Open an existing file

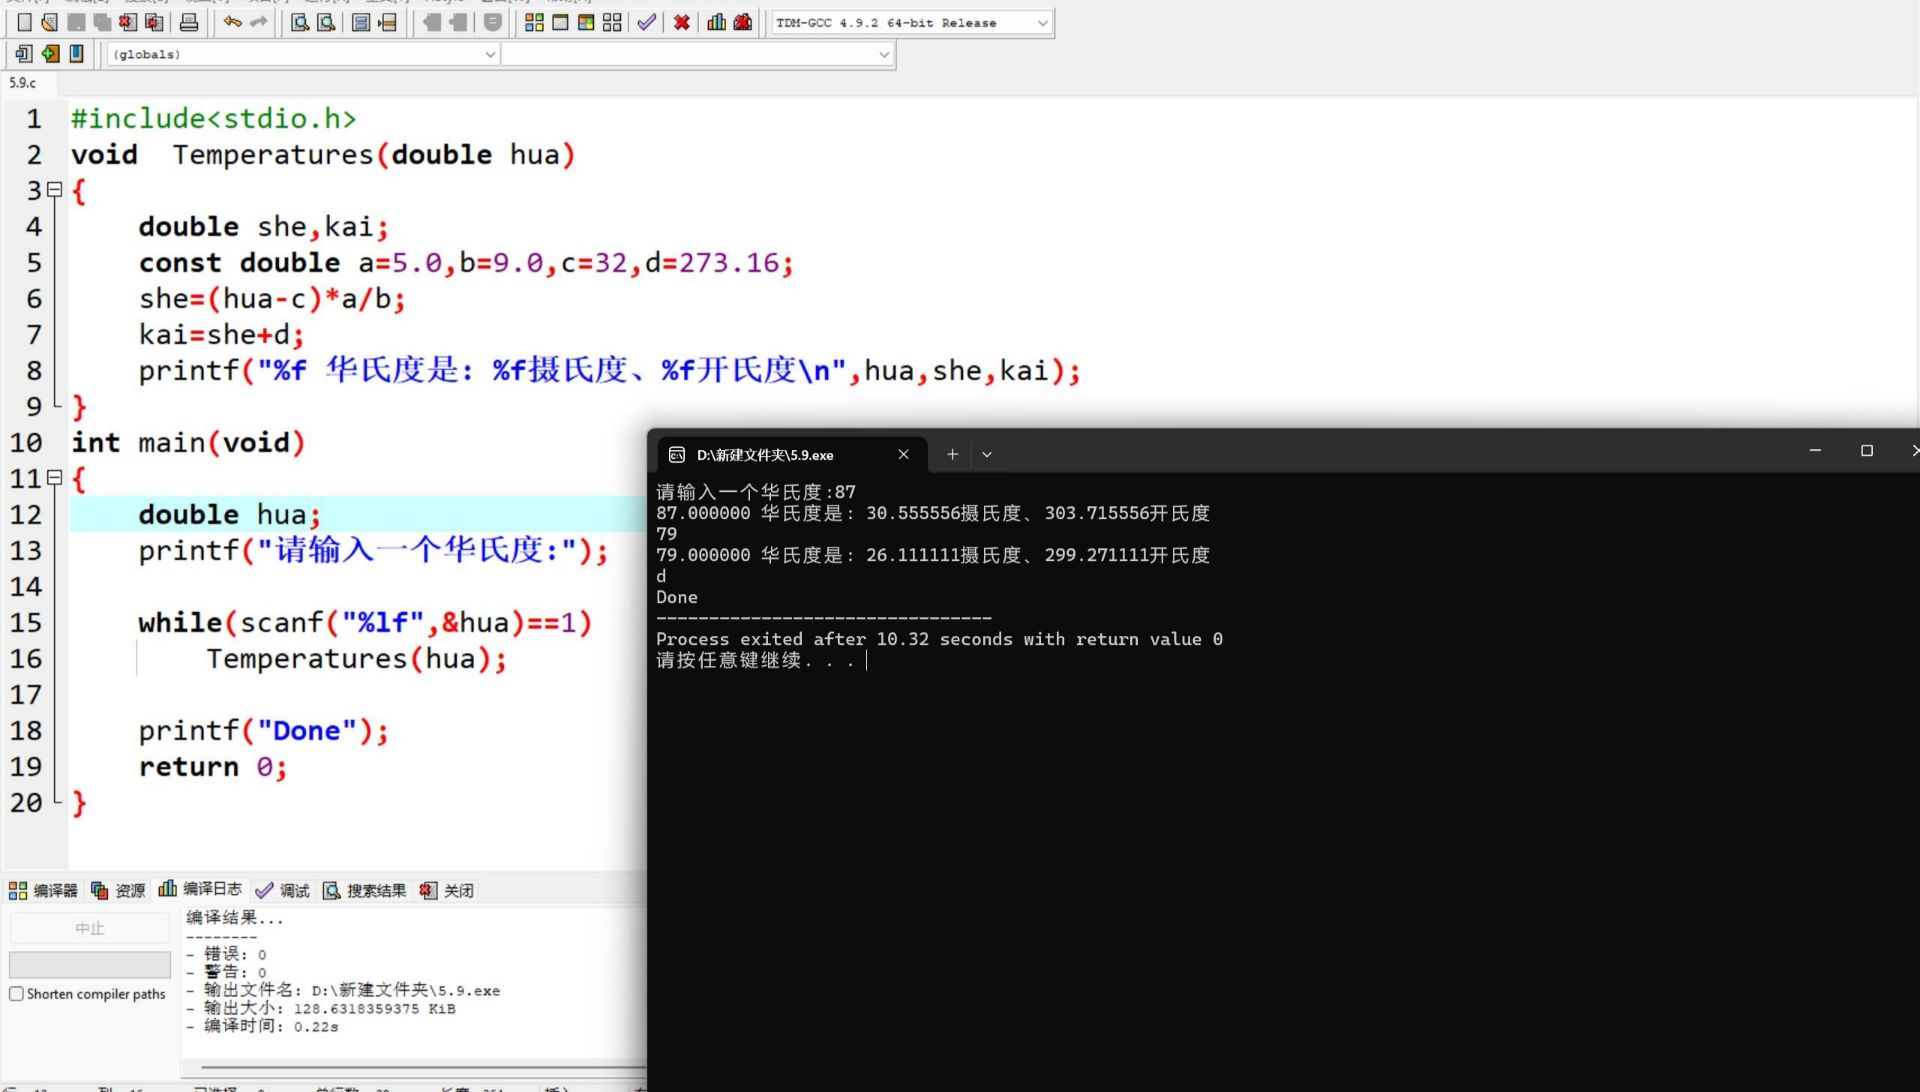48,22
